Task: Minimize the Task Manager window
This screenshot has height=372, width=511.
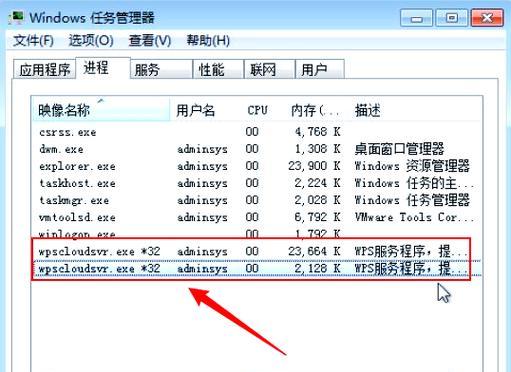Action: click(416, 18)
